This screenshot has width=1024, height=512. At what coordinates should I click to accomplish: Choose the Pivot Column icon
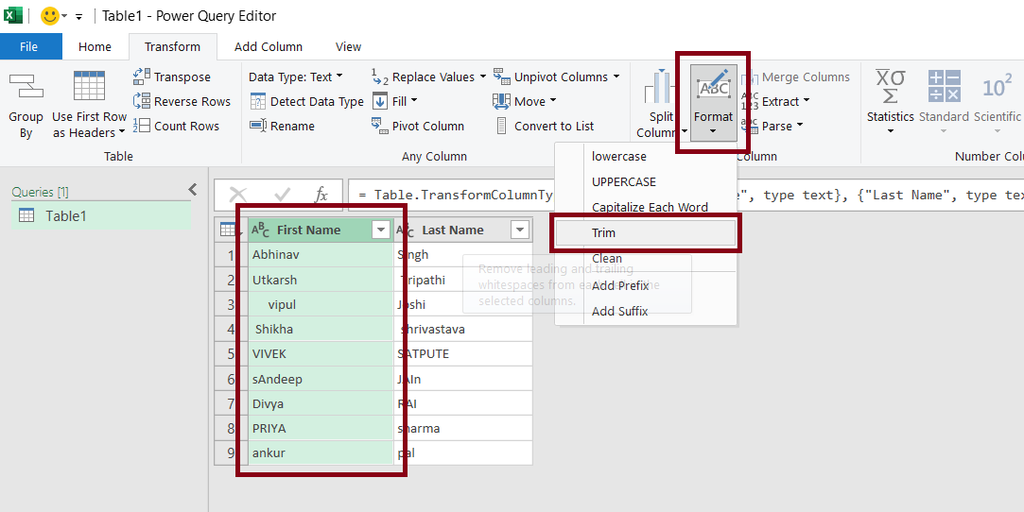click(379, 125)
